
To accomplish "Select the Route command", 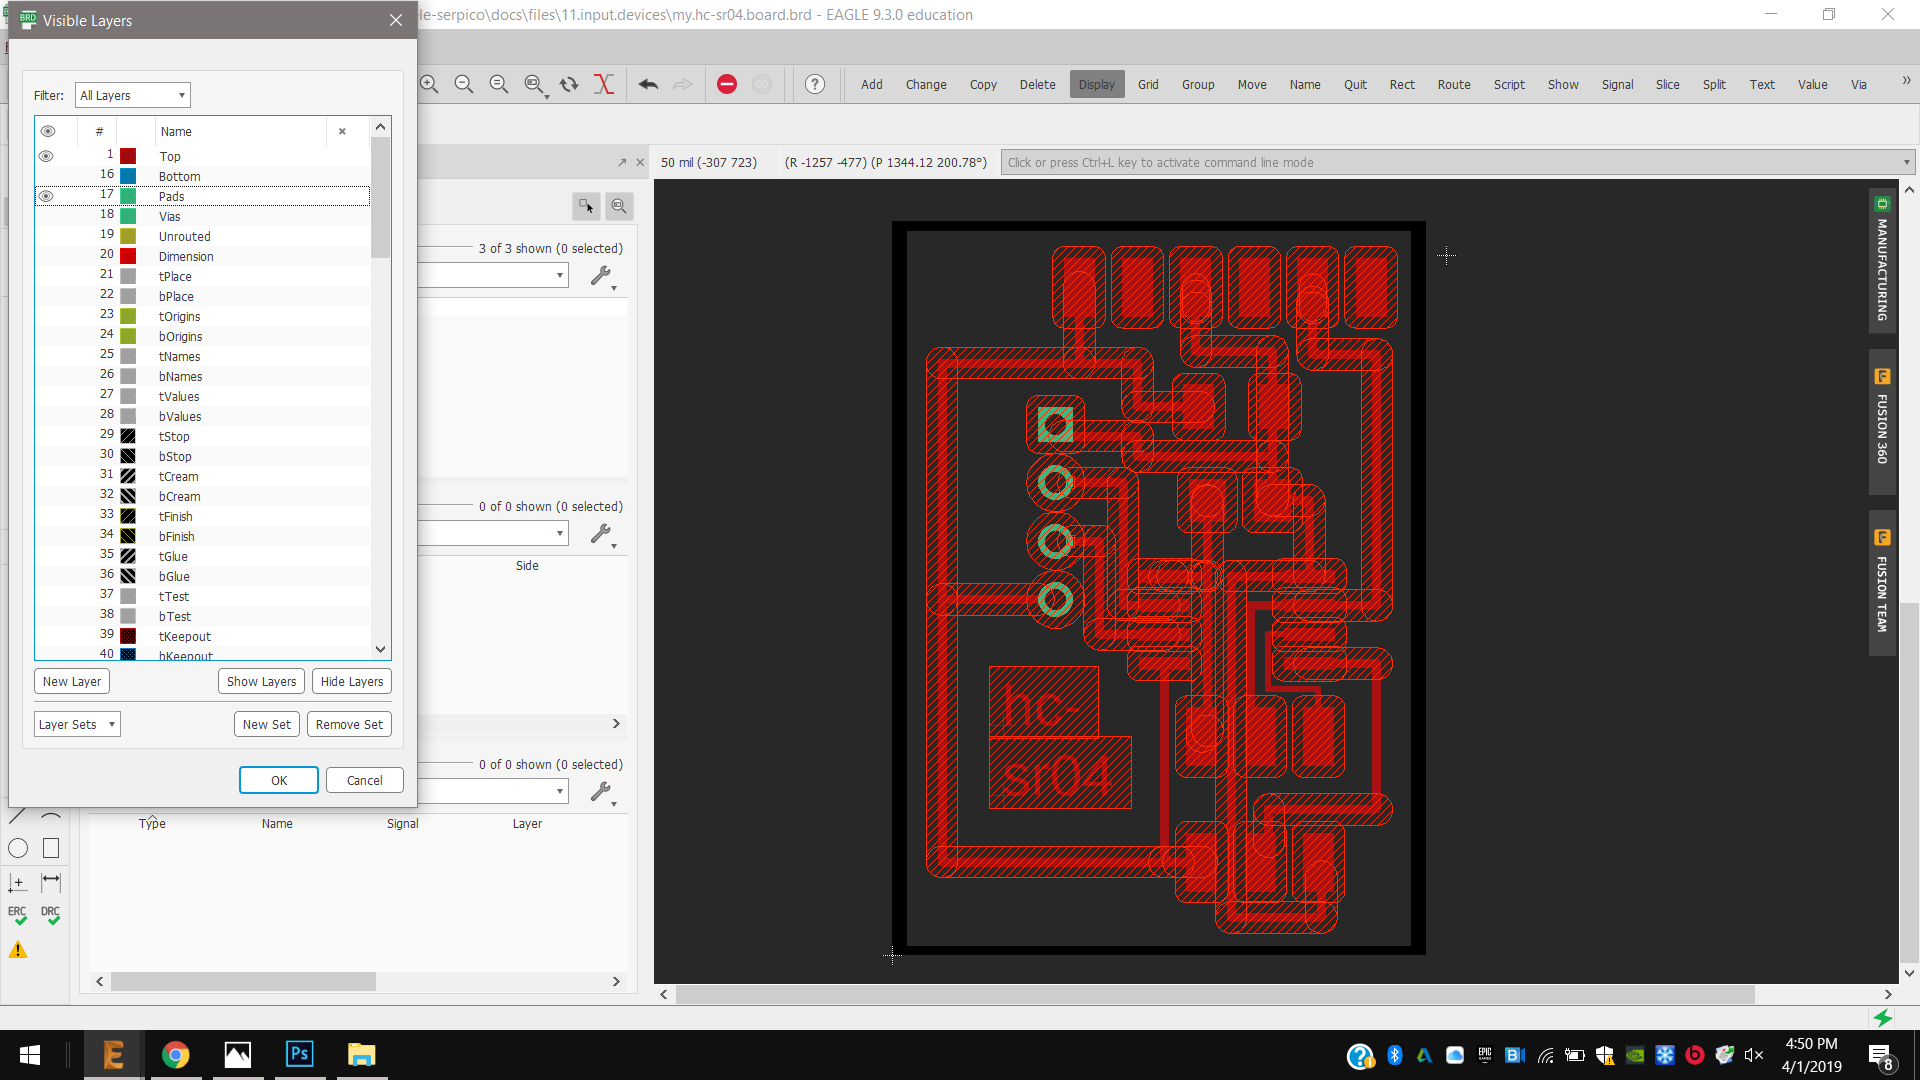I will point(1453,84).
